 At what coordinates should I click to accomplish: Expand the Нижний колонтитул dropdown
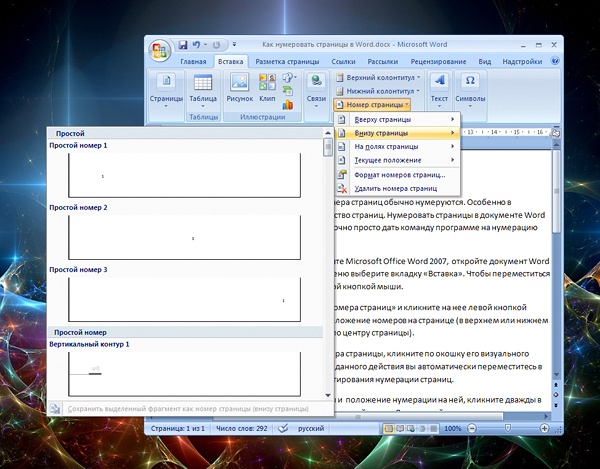[x=379, y=90]
